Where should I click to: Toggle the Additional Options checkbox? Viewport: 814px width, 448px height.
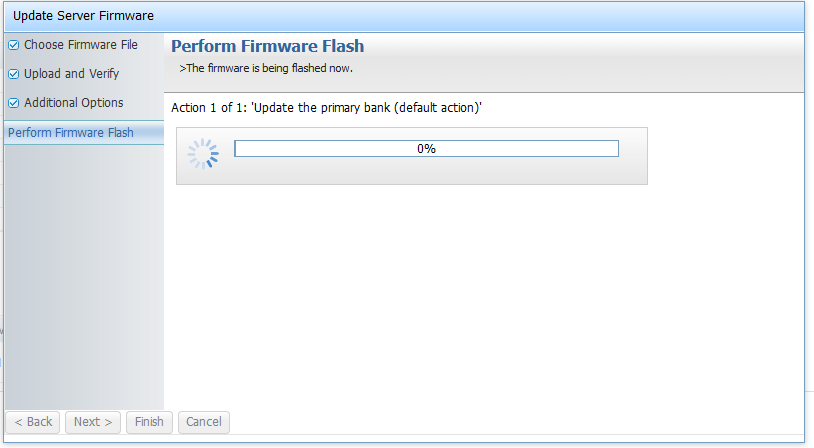tap(14, 103)
